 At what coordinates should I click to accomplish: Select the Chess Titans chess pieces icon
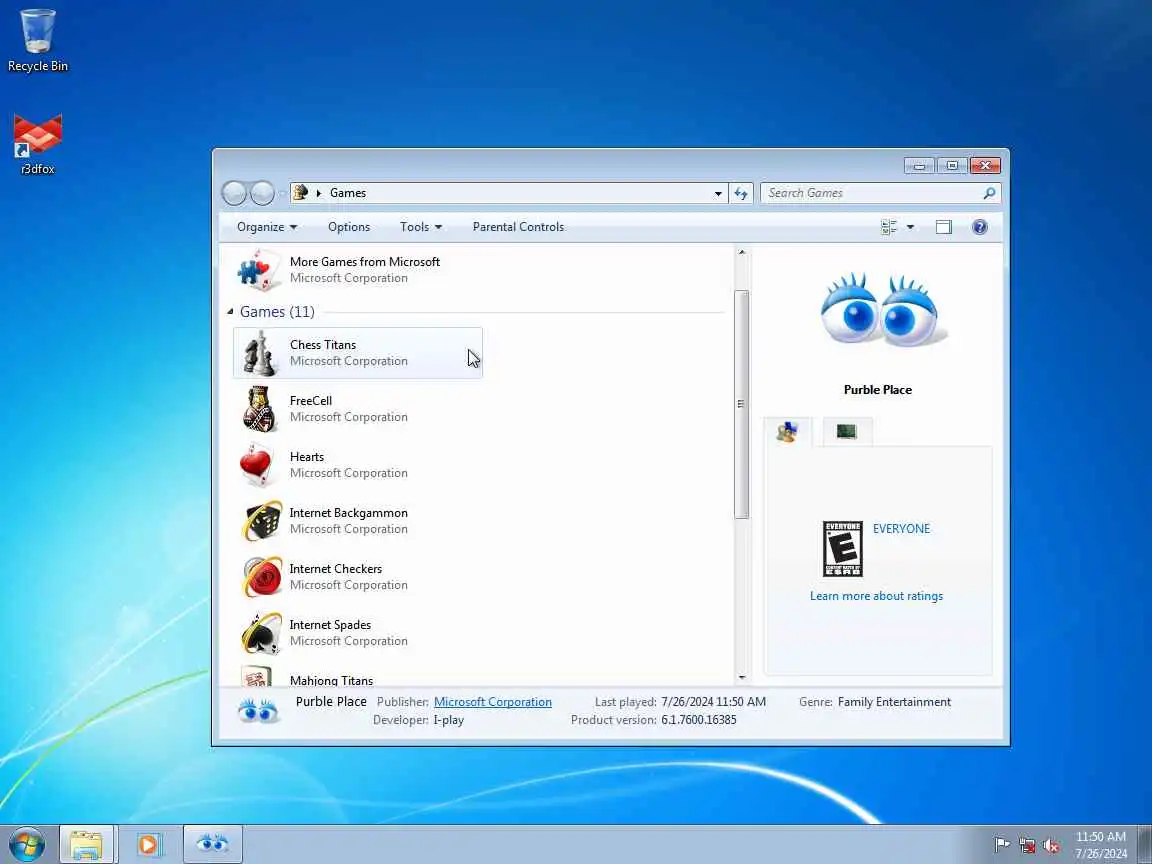(259, 353)
